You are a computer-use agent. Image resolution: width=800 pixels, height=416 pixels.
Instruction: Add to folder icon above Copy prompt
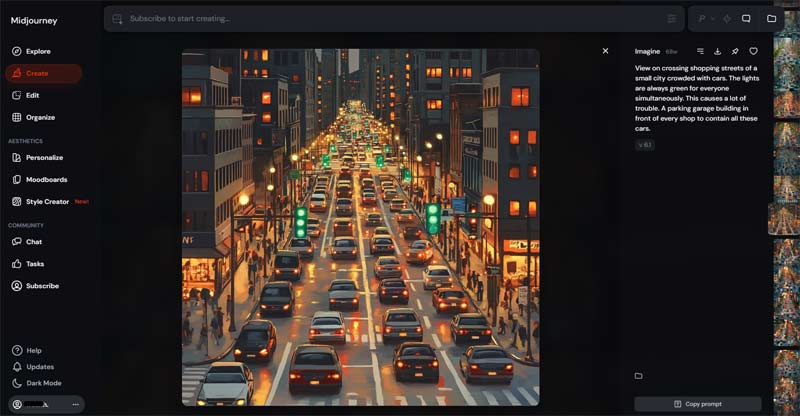coord(638,376)
